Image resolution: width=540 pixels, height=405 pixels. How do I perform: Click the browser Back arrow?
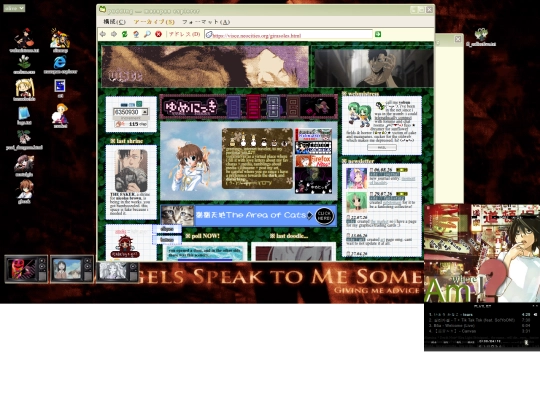point(103,34)
